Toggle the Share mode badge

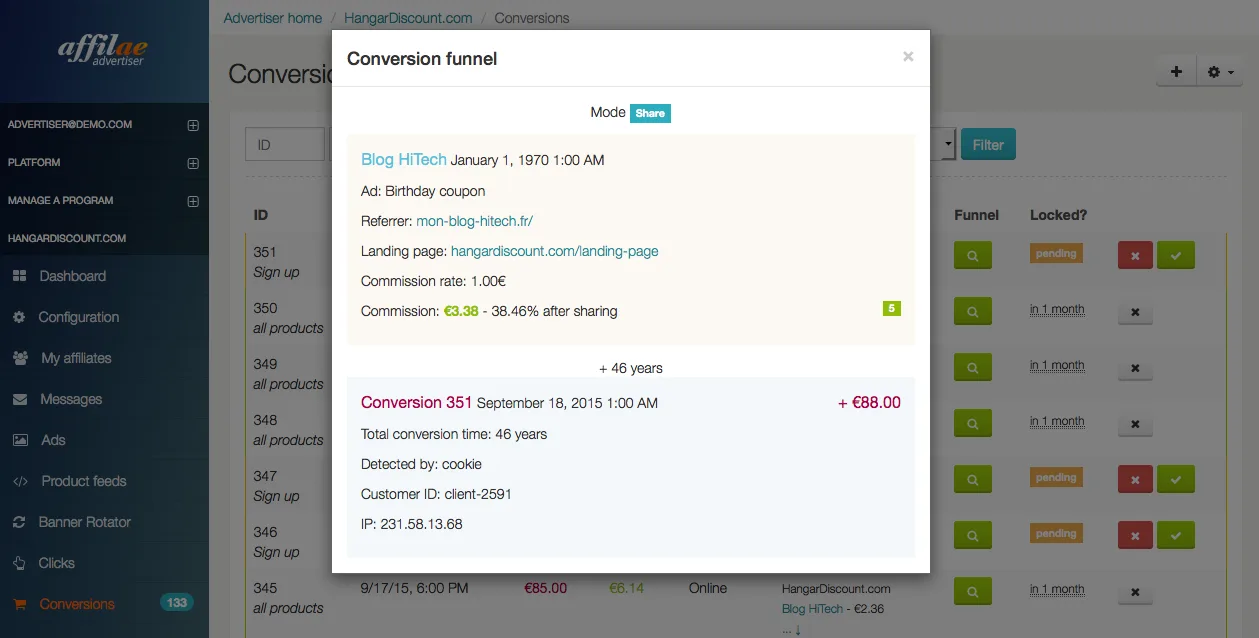click(650, 113)
